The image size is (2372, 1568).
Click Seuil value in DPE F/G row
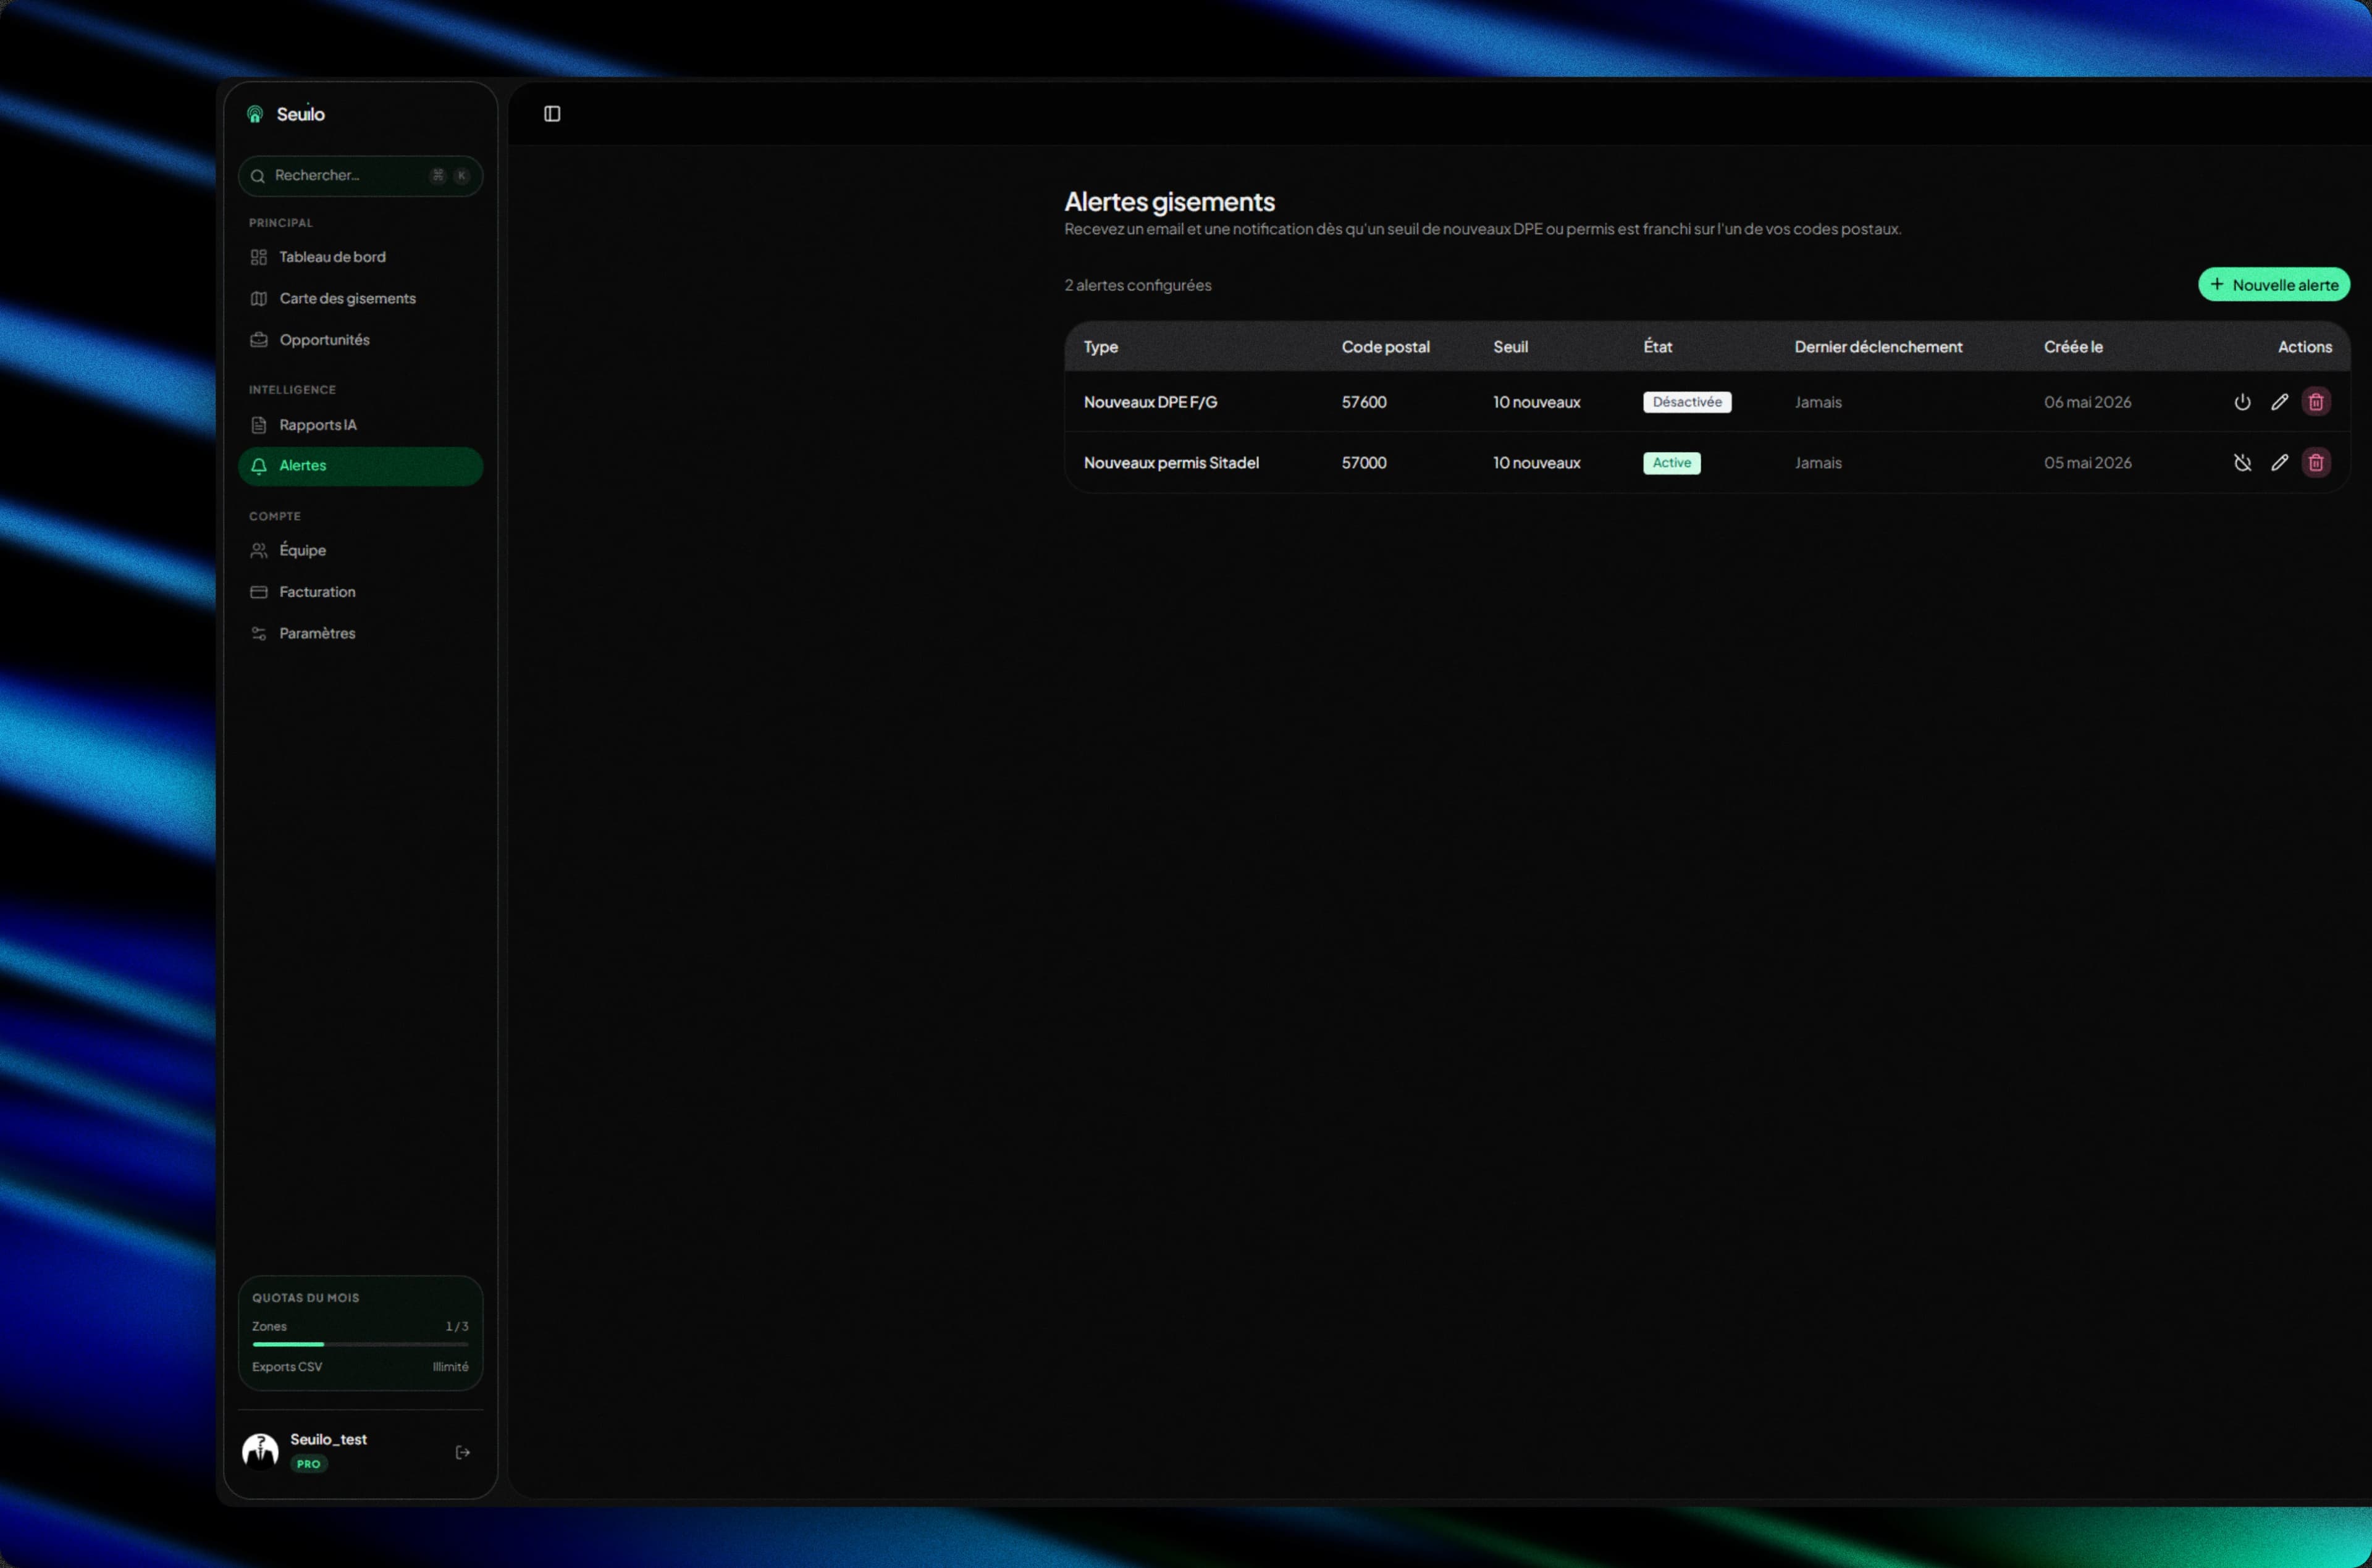pos(1537,402)
